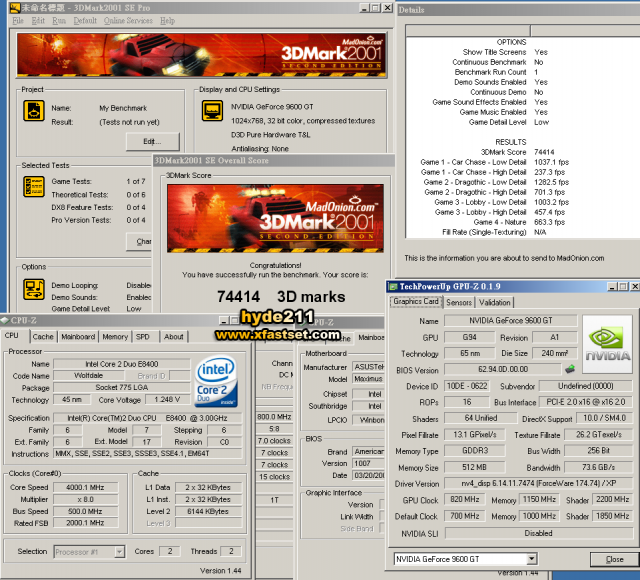
Task: Open the File menu in 3DMark2001
Action: pos(18,20)
